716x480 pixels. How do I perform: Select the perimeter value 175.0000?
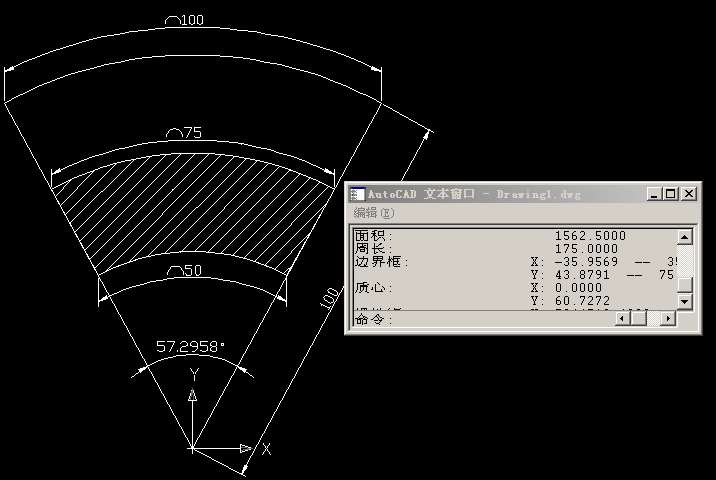coord(586,249)
